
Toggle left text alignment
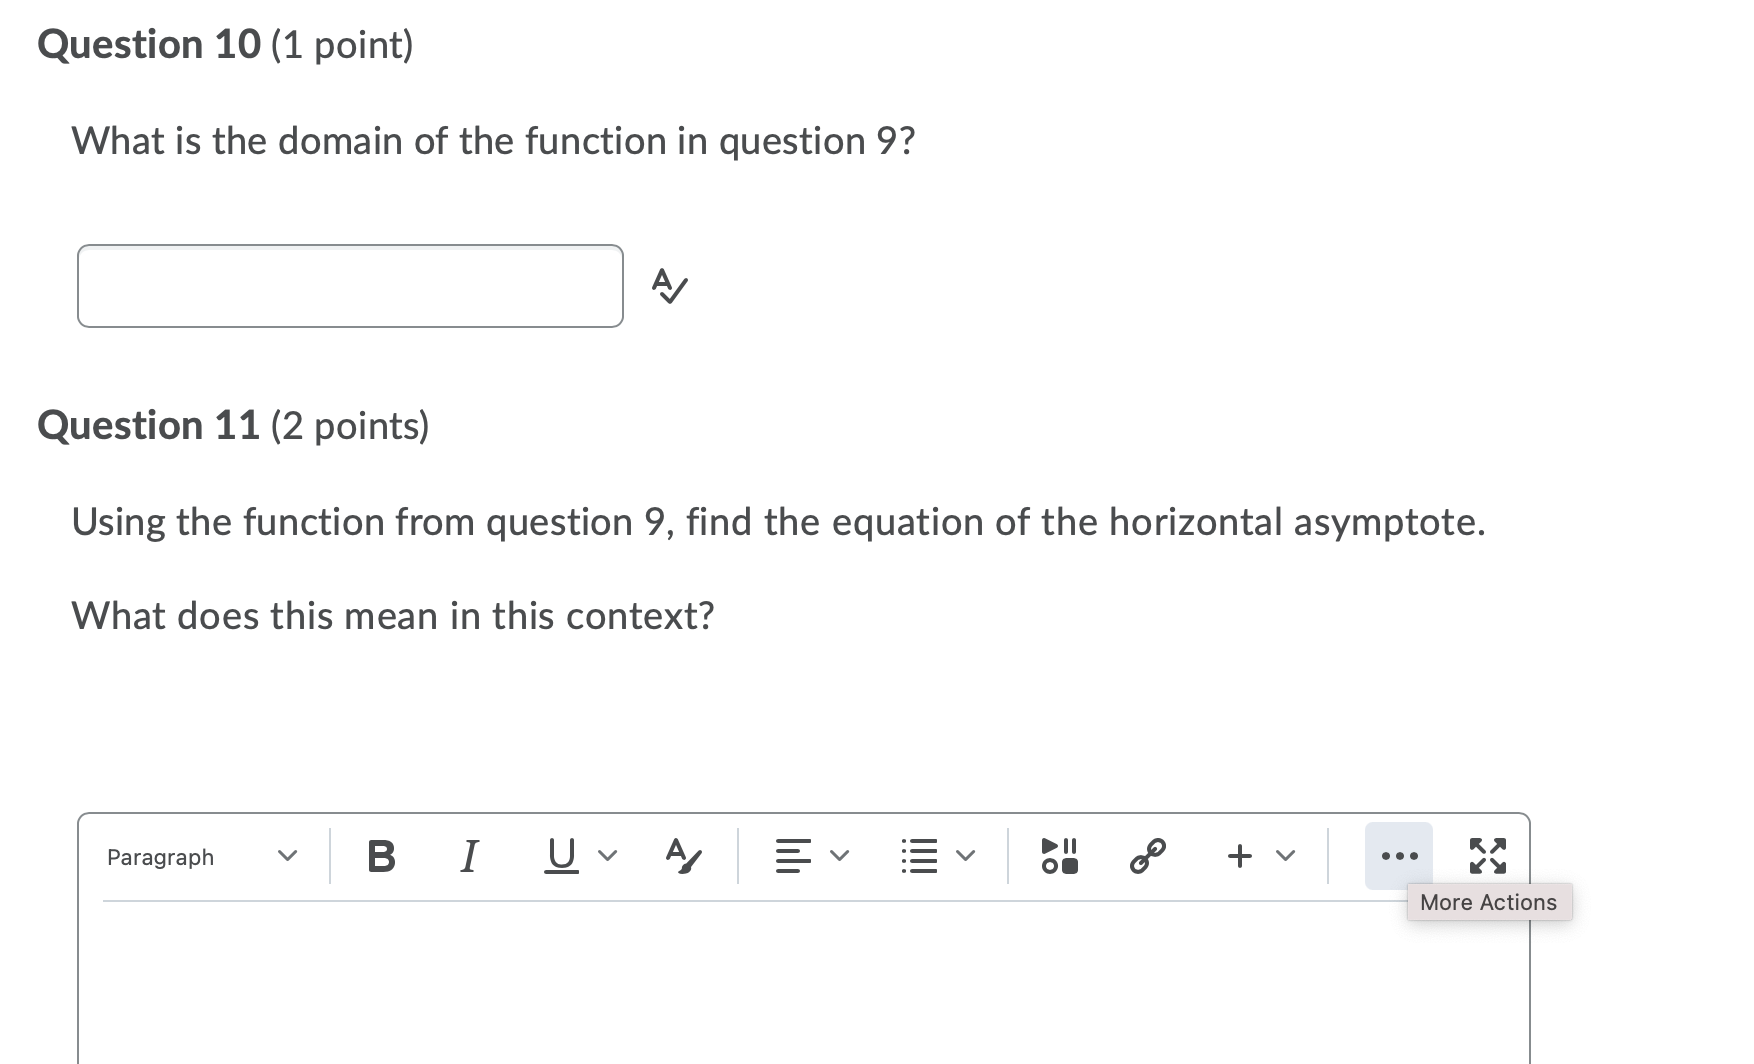[x=792, y=855]
